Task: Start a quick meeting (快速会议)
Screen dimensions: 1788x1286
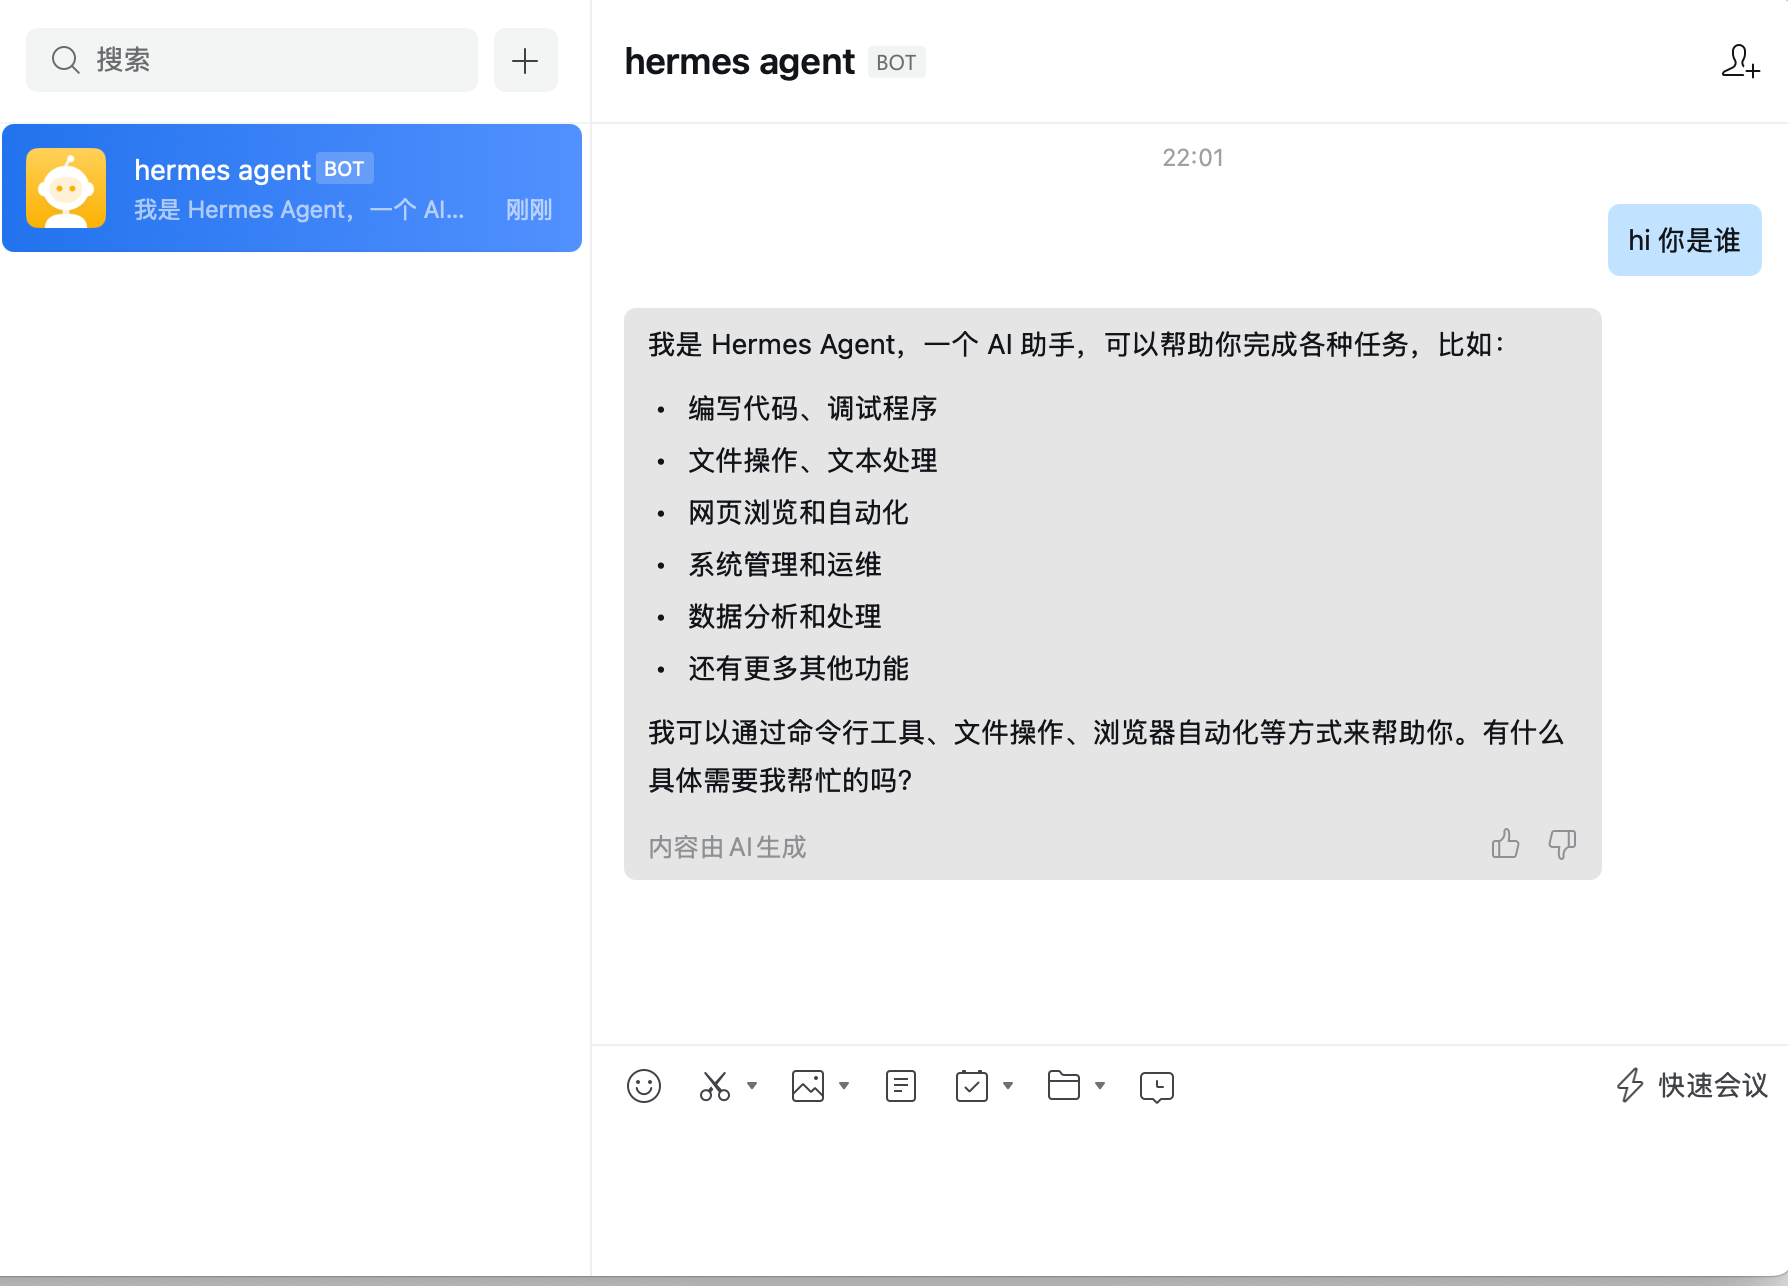Action: (1692, 1086)
